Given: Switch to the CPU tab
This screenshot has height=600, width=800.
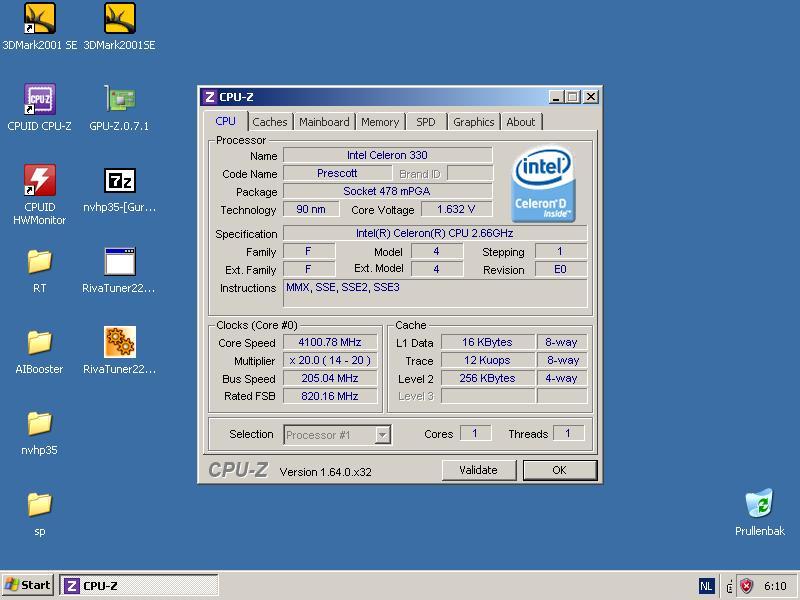Looking at the screenshot, I should (x=226, y=121).
